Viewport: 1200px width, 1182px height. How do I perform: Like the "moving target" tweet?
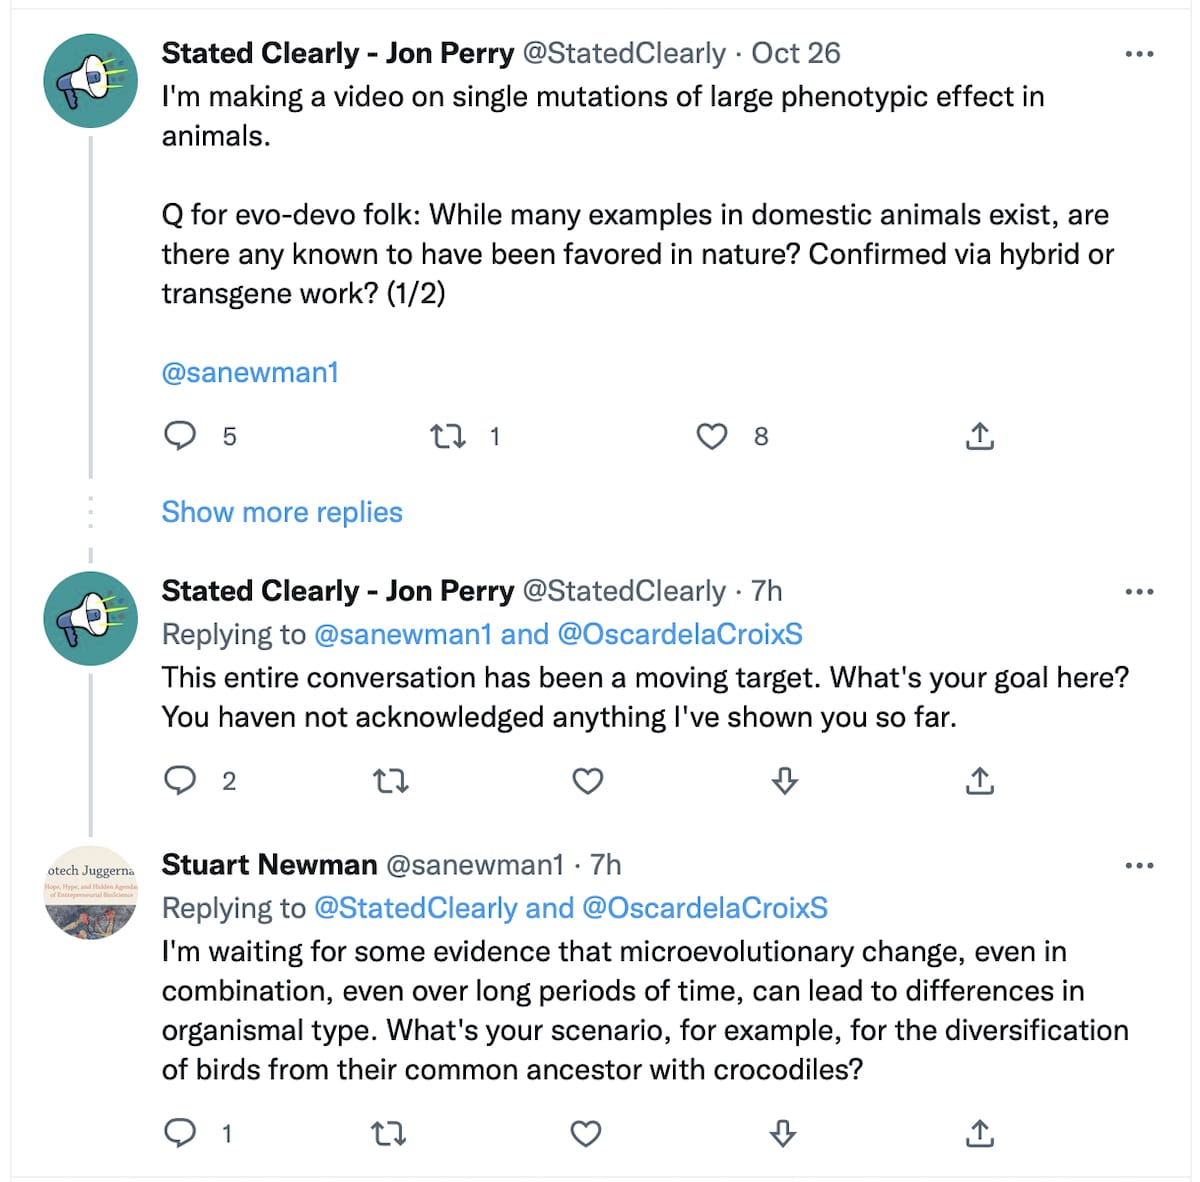click(x=587, y=780)
